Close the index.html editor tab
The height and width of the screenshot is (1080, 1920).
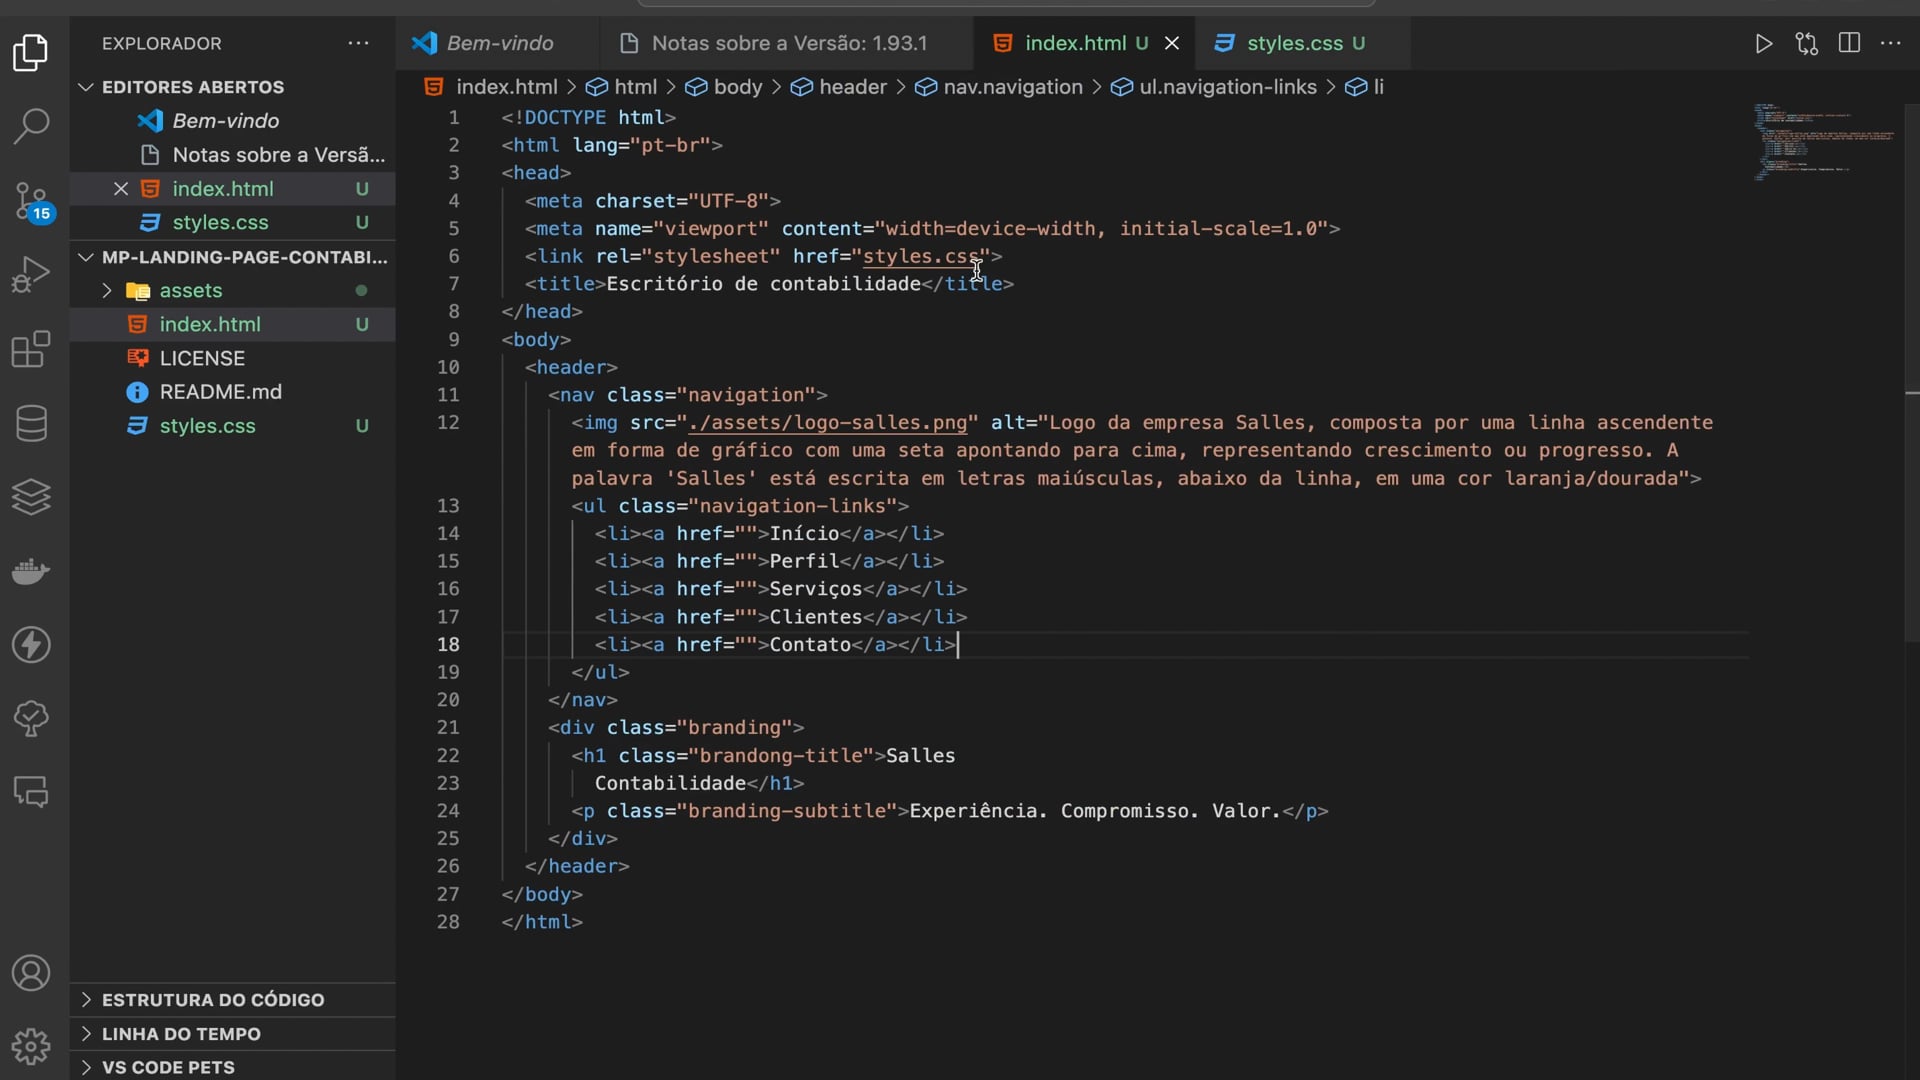pyautogui.click(x=1172, y=43)
